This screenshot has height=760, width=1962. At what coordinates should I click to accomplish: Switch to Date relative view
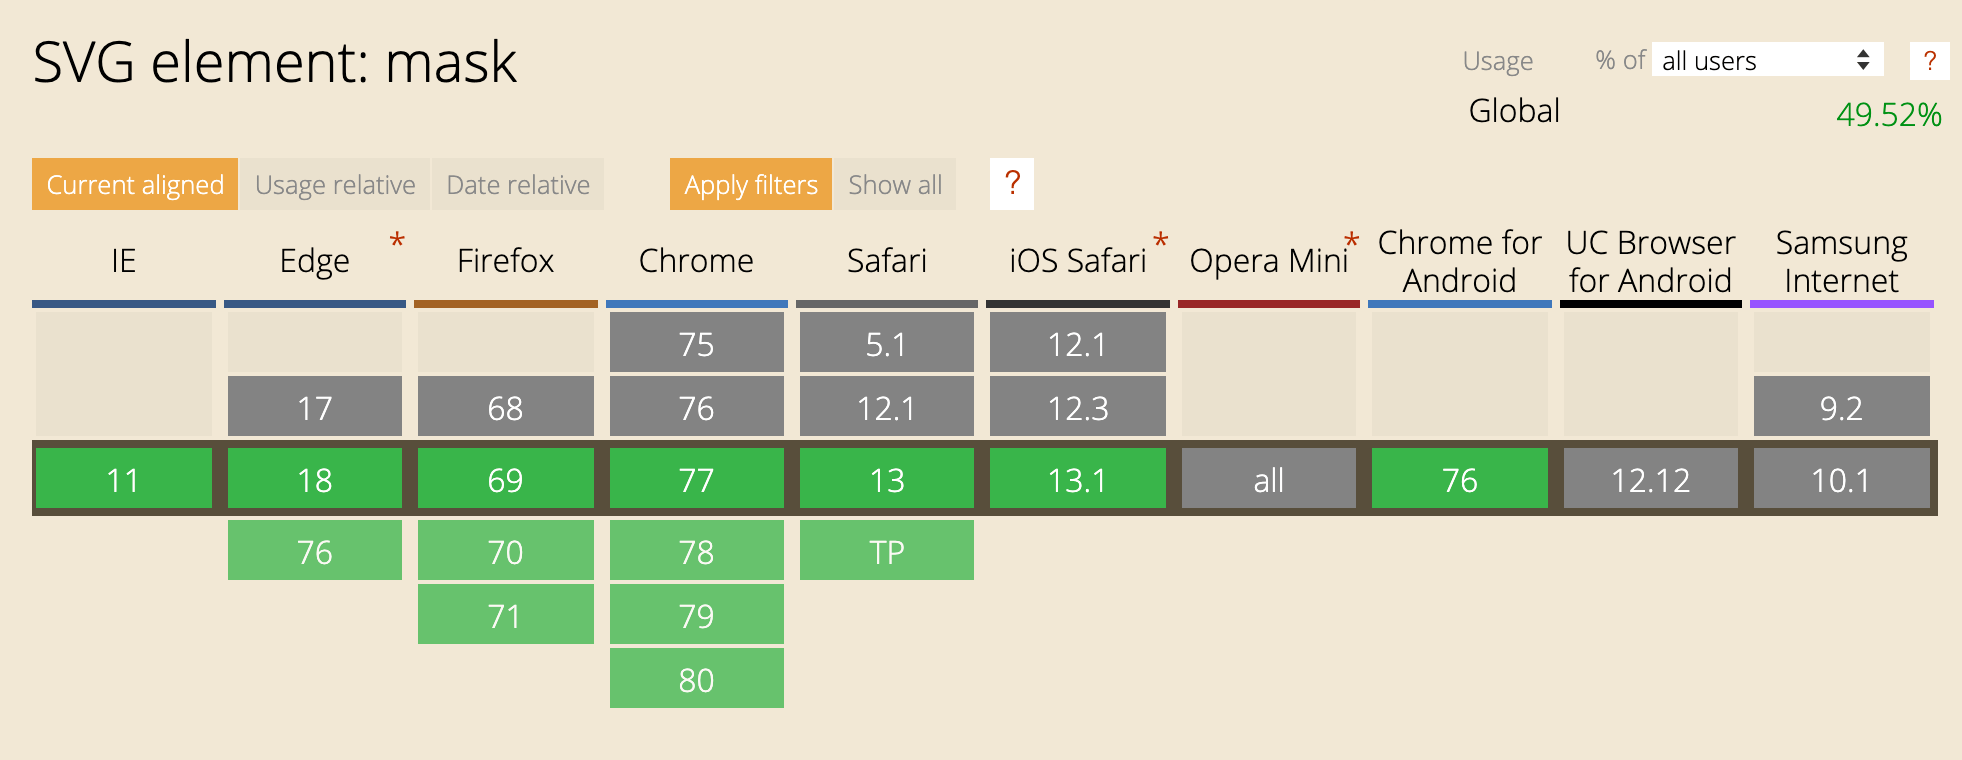pos(518,185)
